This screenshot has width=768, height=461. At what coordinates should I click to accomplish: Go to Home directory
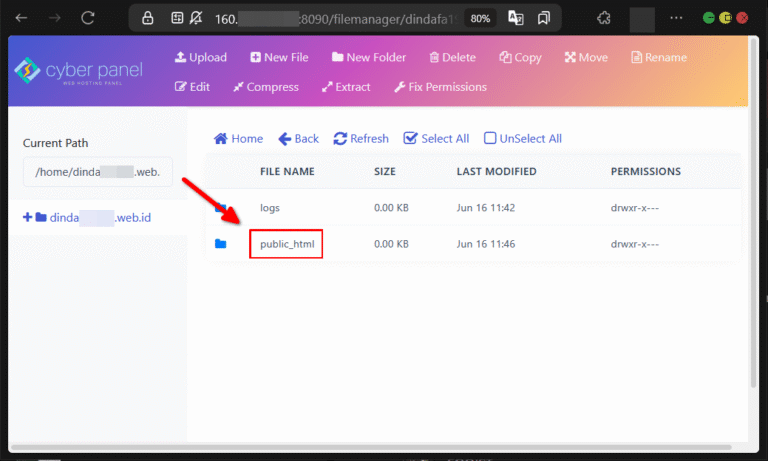click(x=239, y=139)
